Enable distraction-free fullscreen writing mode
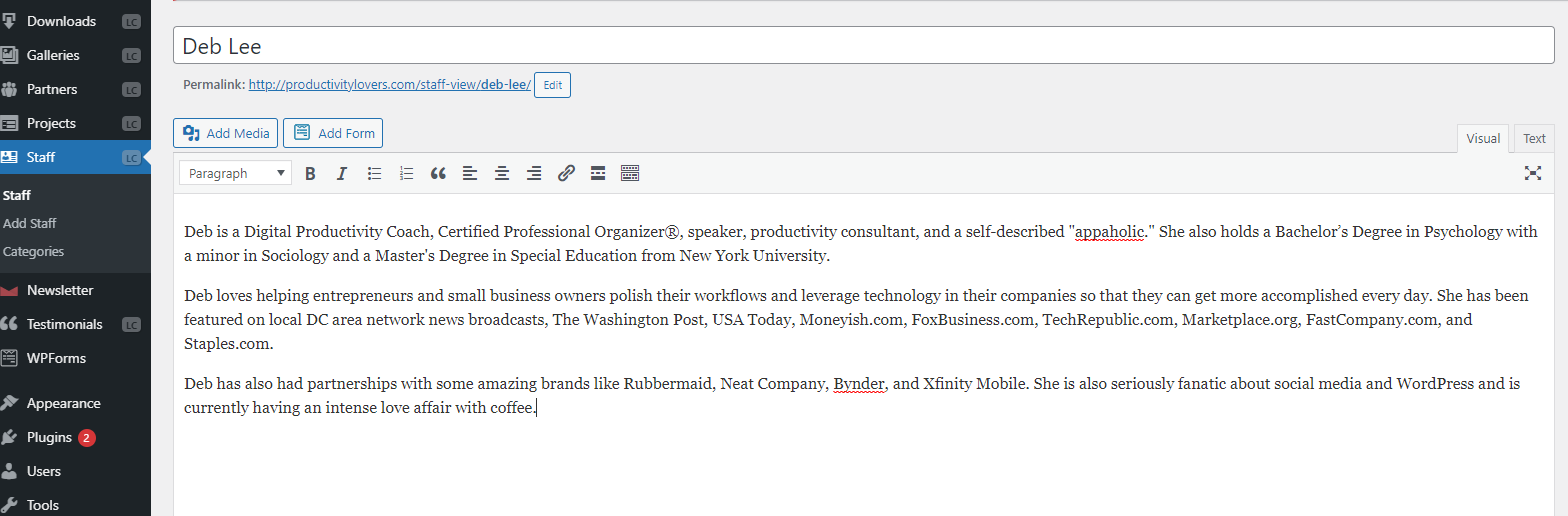Image resolution: width=1568 pixels, height=516 pixels. tap(1532, 173)
